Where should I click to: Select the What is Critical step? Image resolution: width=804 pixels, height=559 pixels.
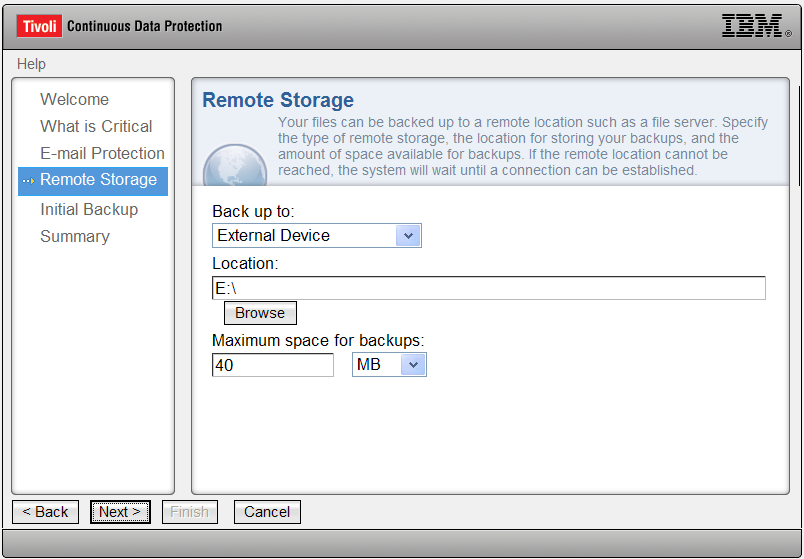tap(96, 126)
